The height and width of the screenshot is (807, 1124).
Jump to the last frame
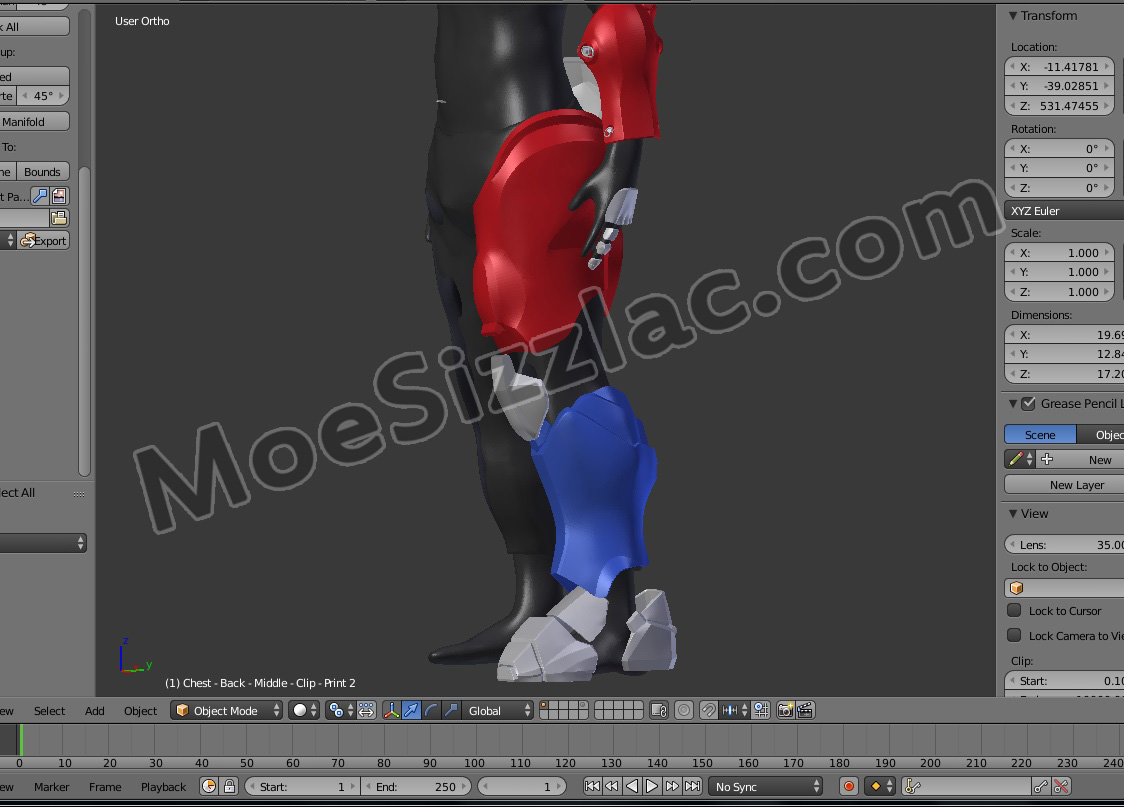tap(692, 786)
